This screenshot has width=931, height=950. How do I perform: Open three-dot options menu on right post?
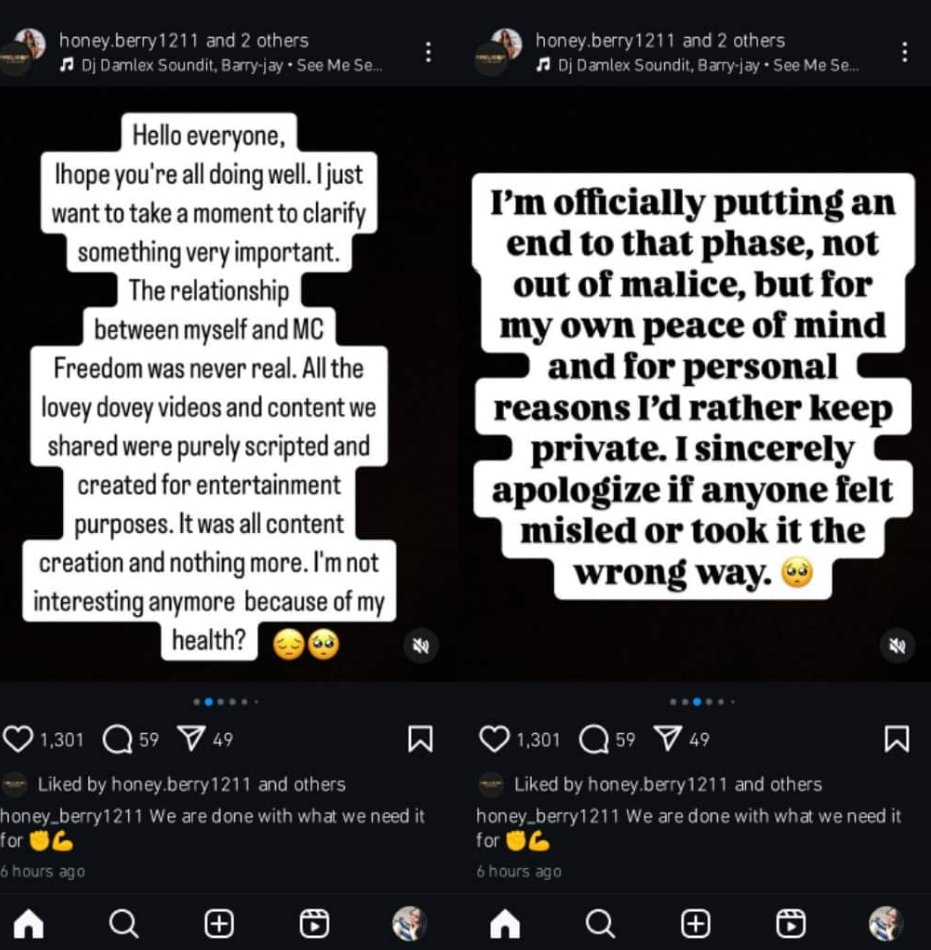[905, 52]
